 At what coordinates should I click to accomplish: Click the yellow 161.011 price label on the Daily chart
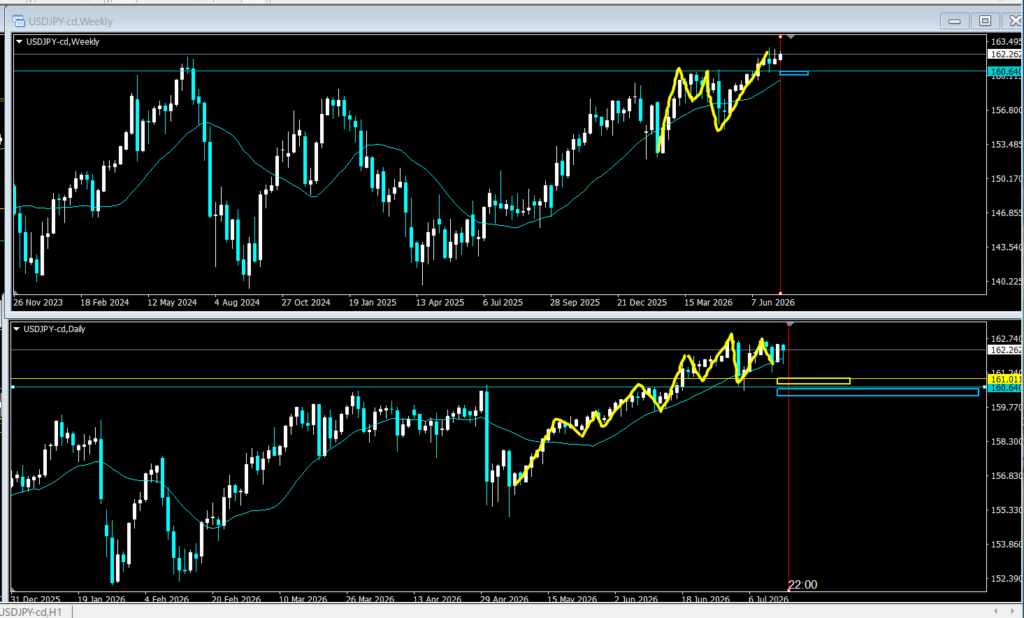(x=1005, y=379)
